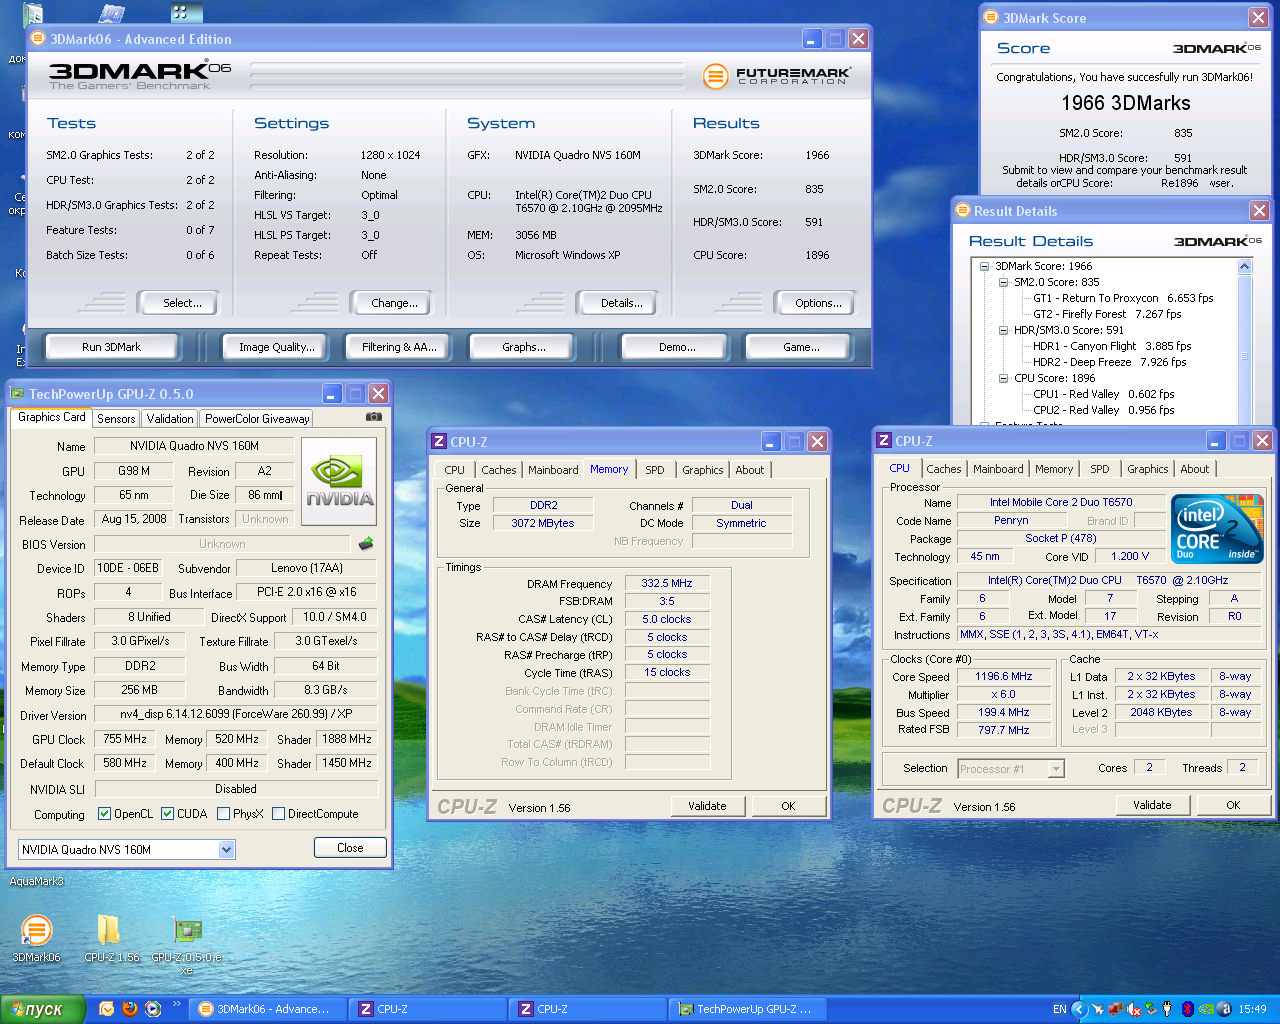This screenshot has height=1024, width=1280.
Task: Open Caches tab in right CPU-Z window
Action: click(x=944, y=469)
